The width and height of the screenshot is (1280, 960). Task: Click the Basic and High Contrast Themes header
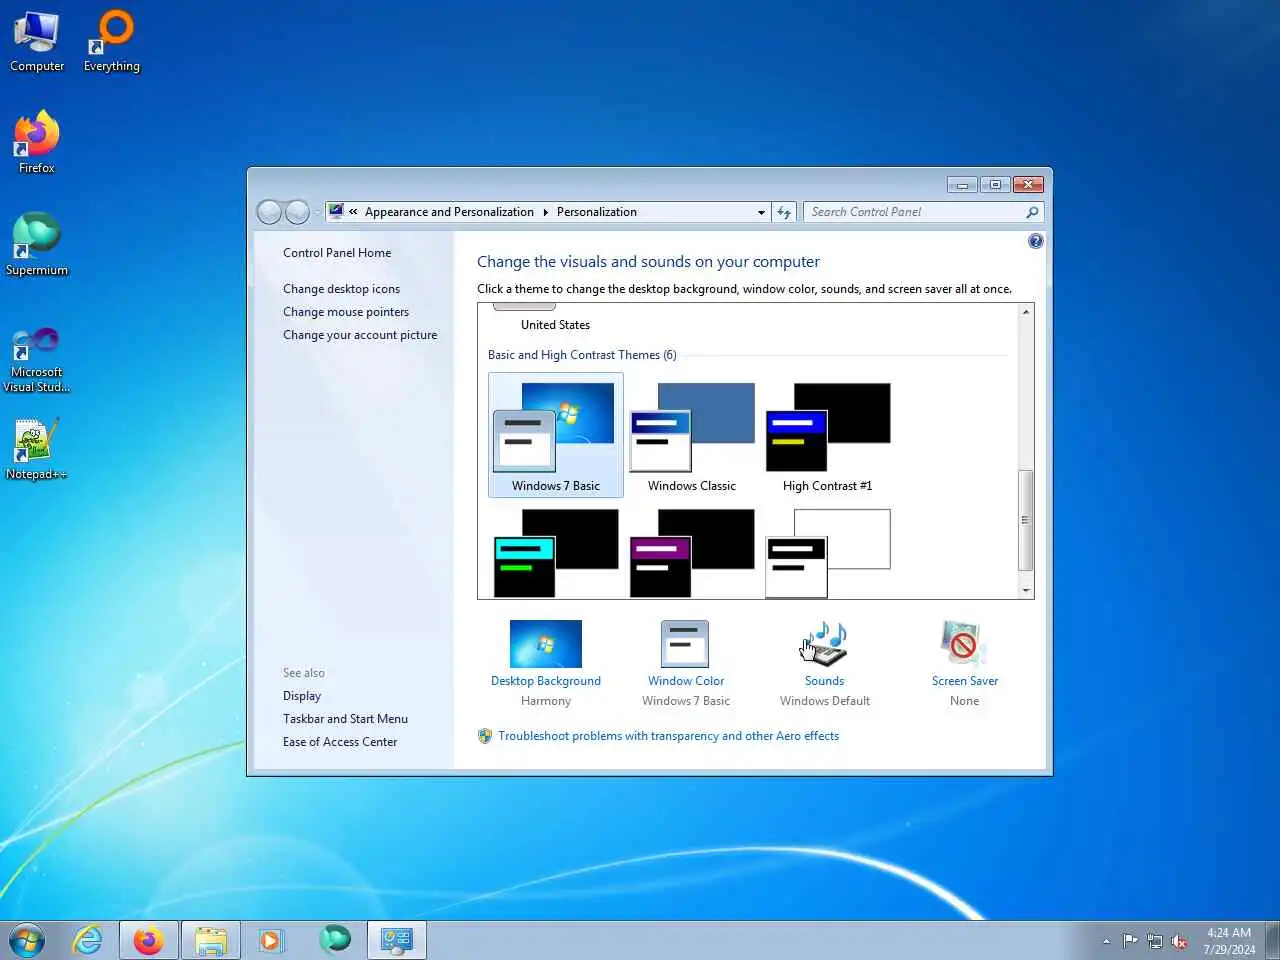582,355
